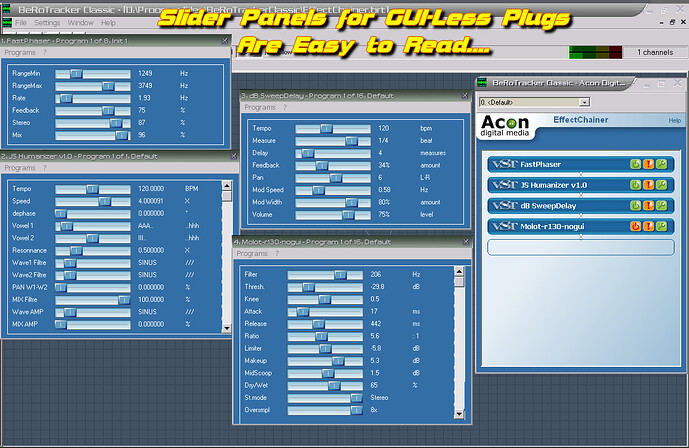This screenshot has height=448, width=689.
Task: Click the BeRoTracker app icon in title bar
Action: (7, 7)
